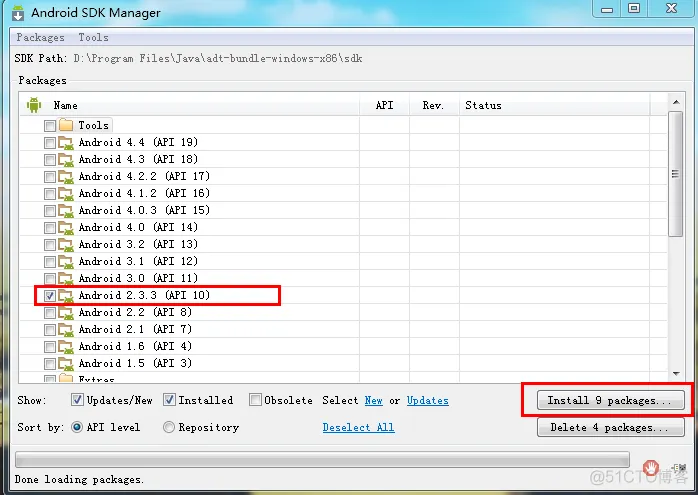
Task: Click the vertical scrollbar thumb
Action: [x=676, y=174]
